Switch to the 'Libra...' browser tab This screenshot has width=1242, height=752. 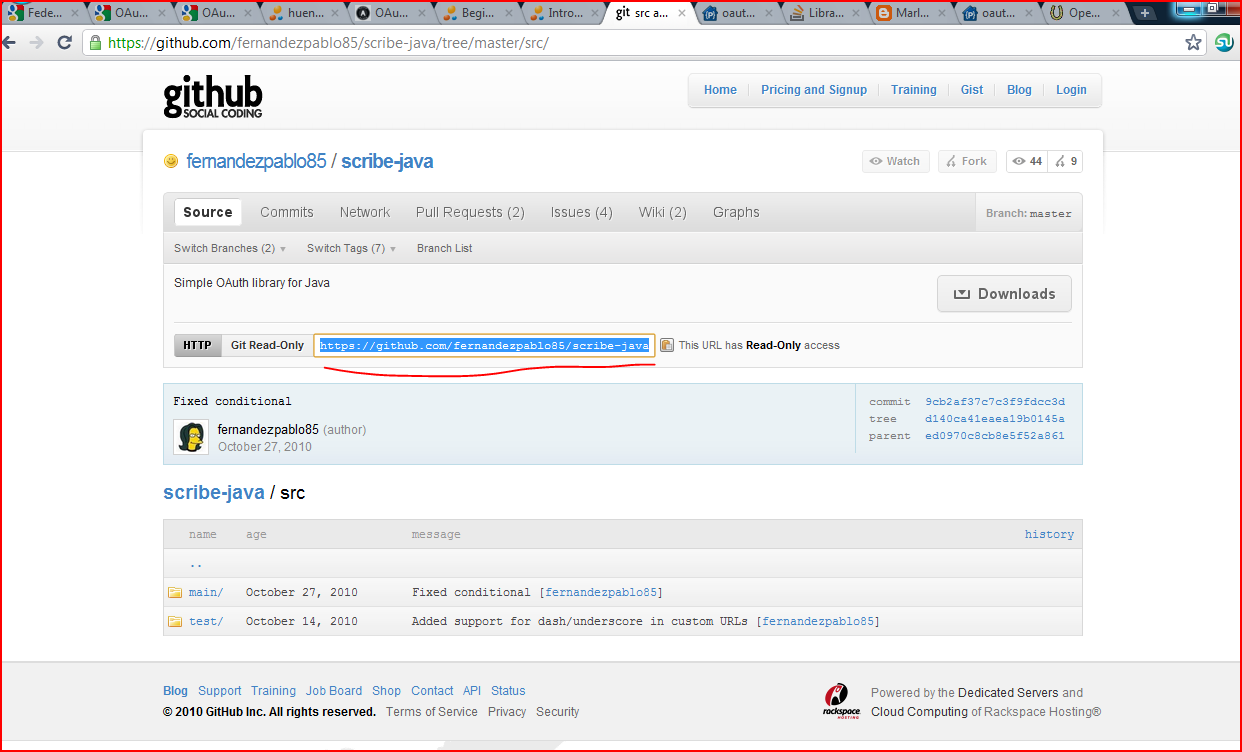coord(825,13)
